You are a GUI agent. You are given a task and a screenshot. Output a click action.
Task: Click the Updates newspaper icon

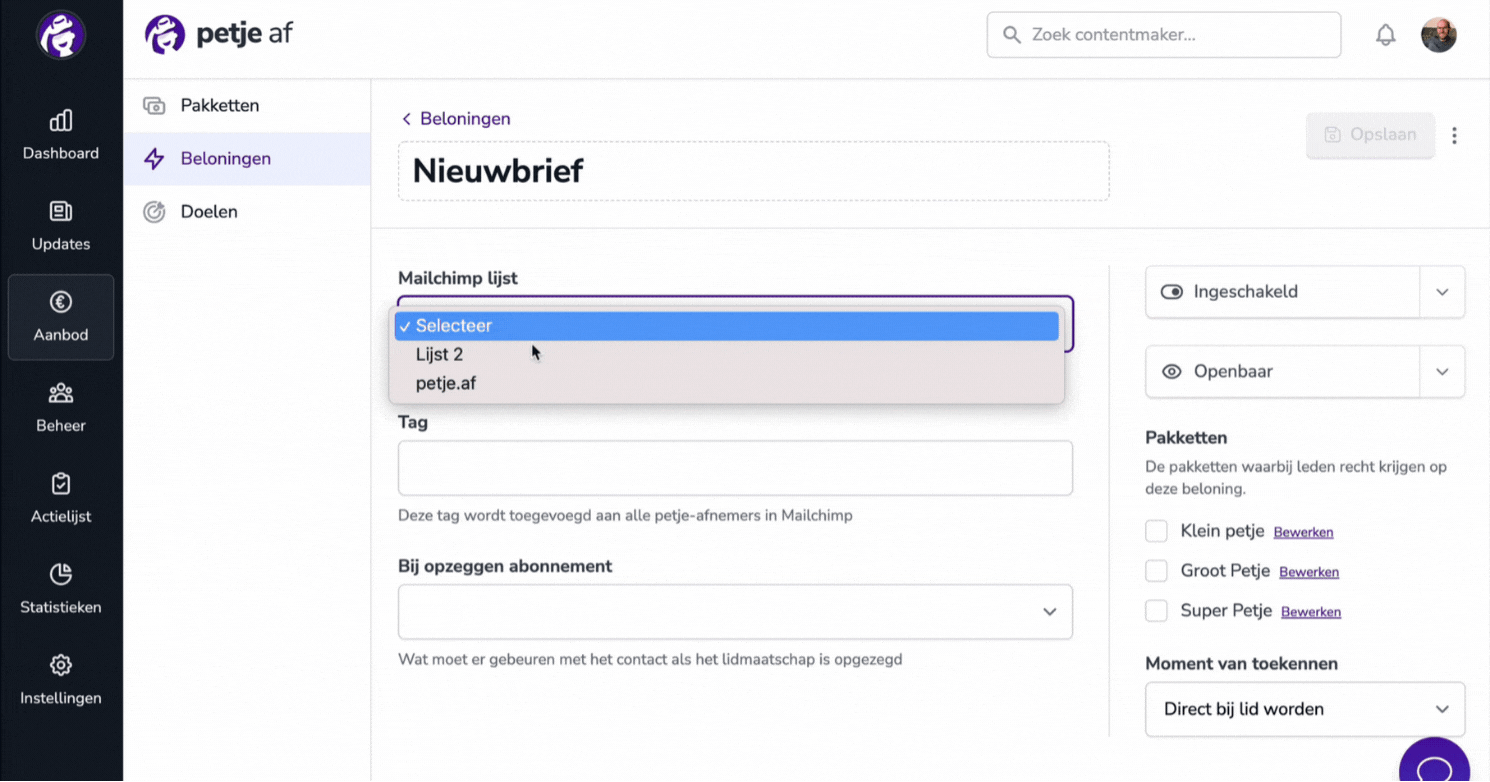[61, 211]
